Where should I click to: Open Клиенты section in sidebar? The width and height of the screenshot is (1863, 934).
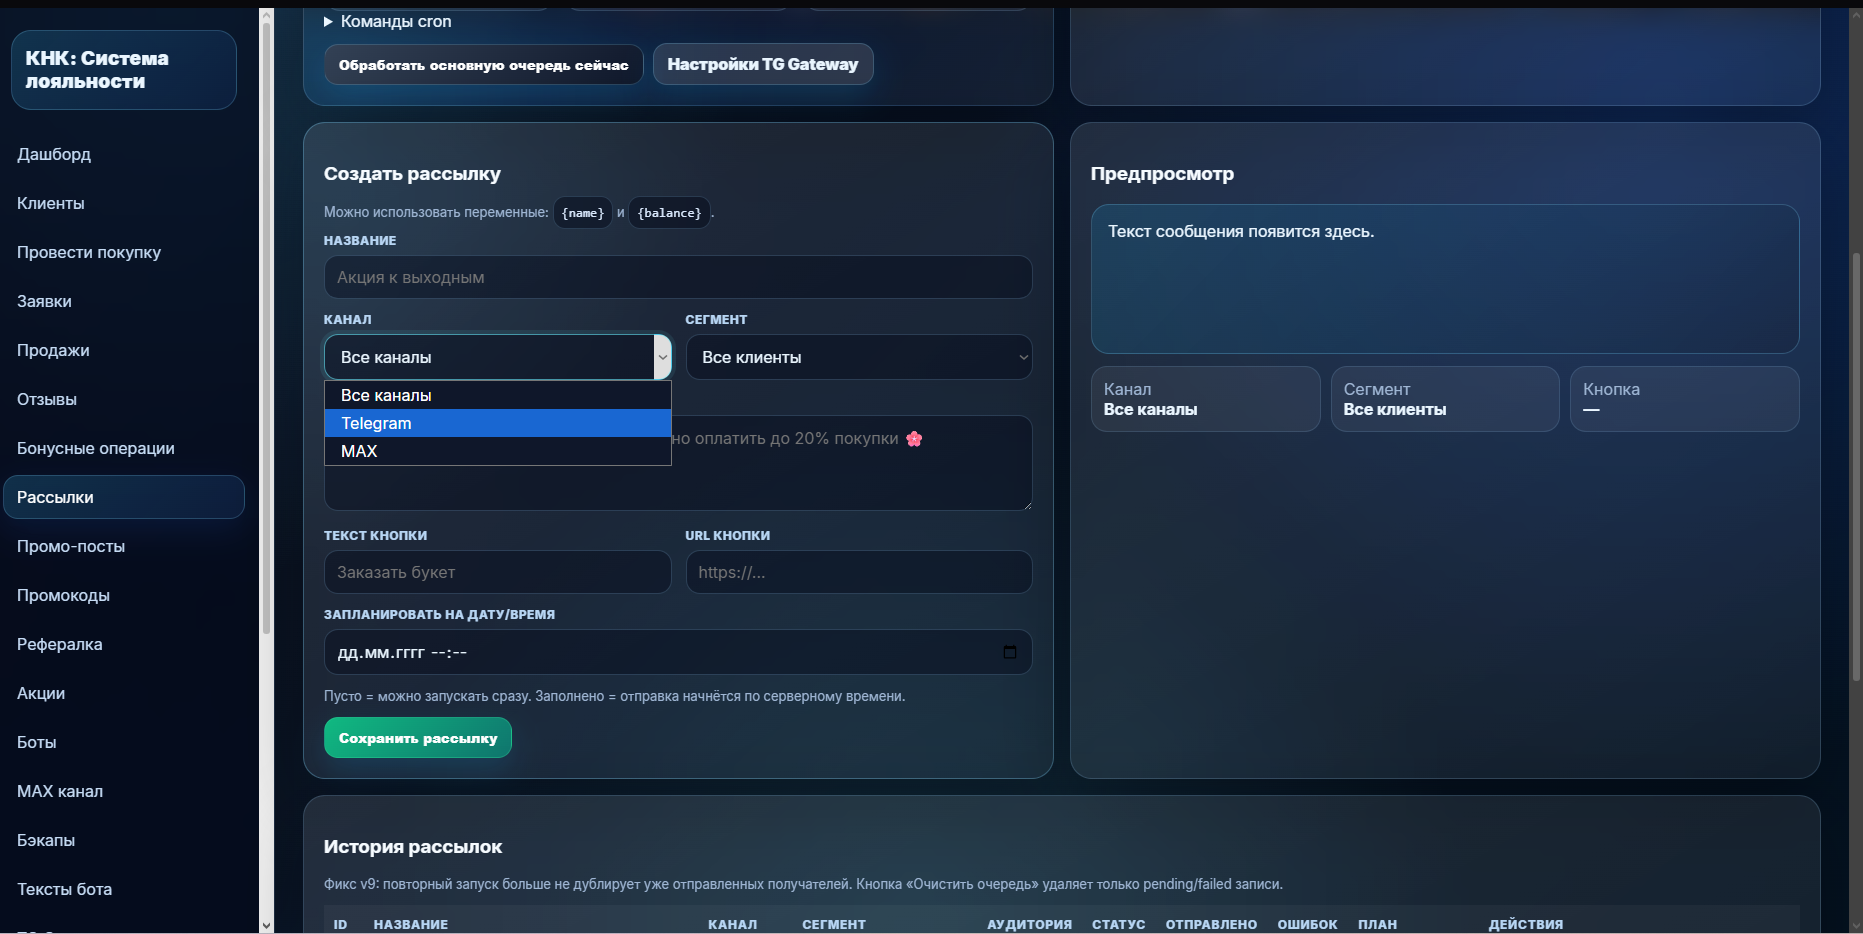(51, 203)
